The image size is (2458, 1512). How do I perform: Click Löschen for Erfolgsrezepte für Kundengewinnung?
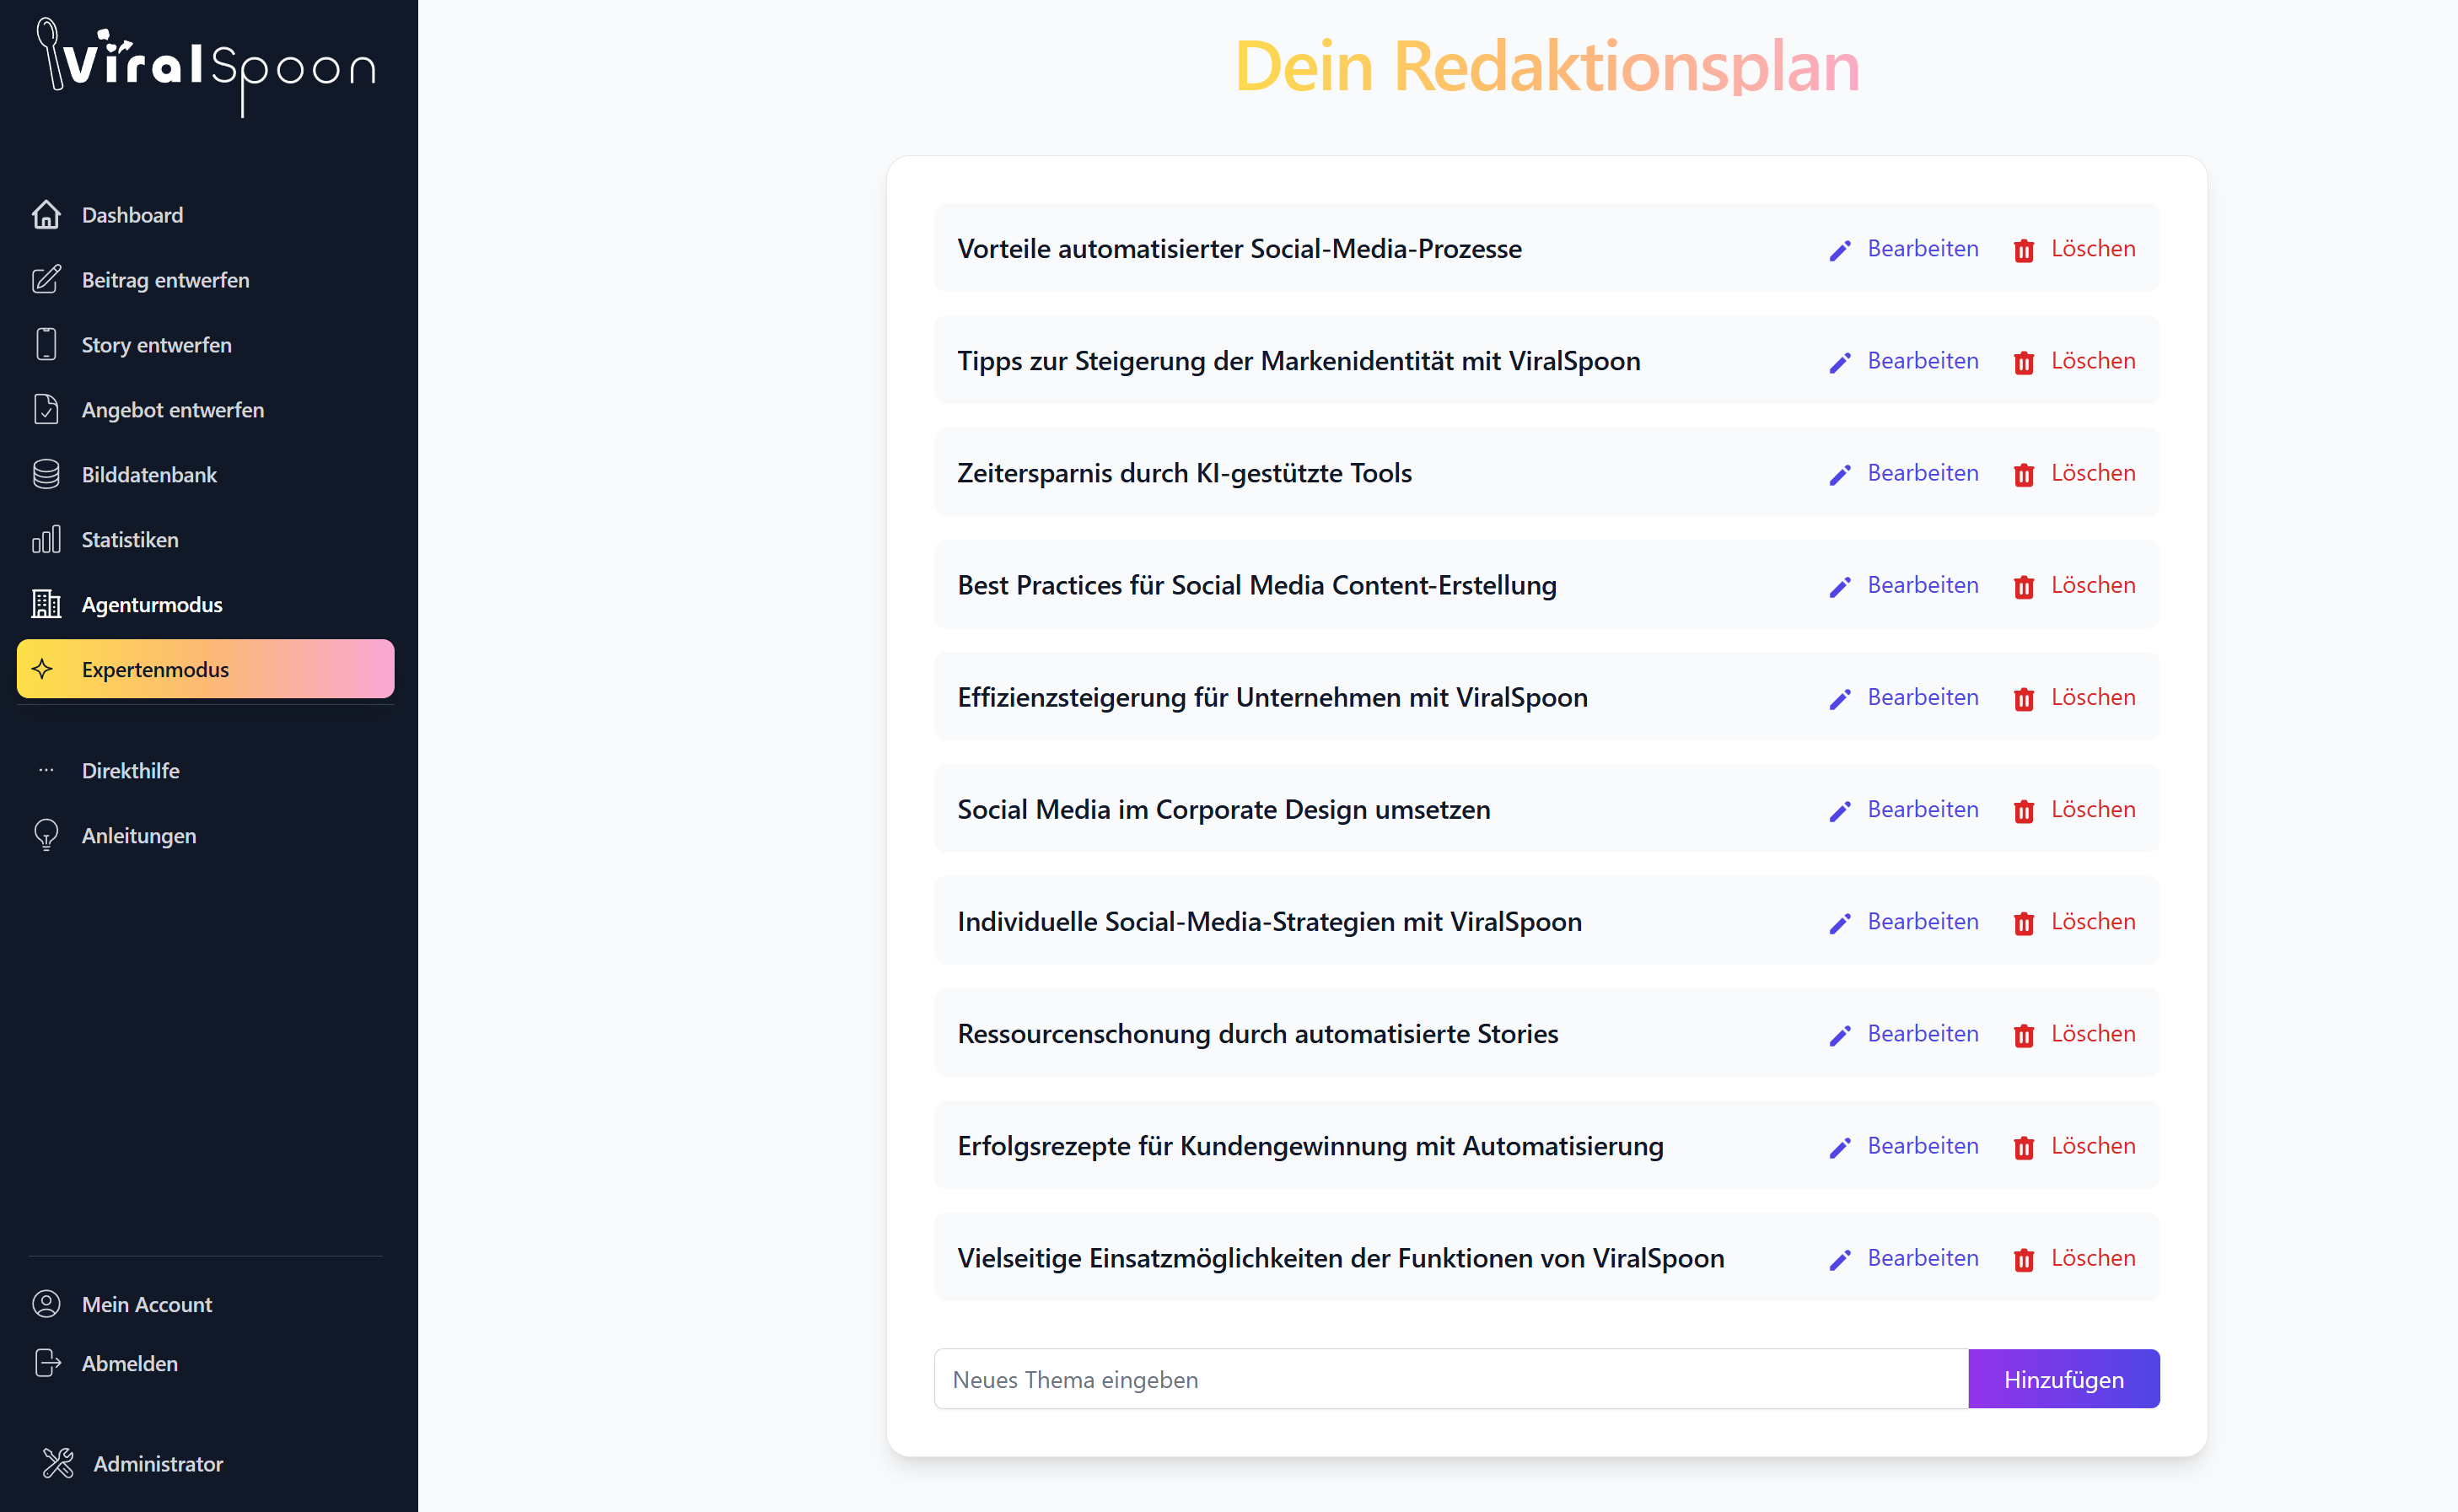(2075, 1145)
